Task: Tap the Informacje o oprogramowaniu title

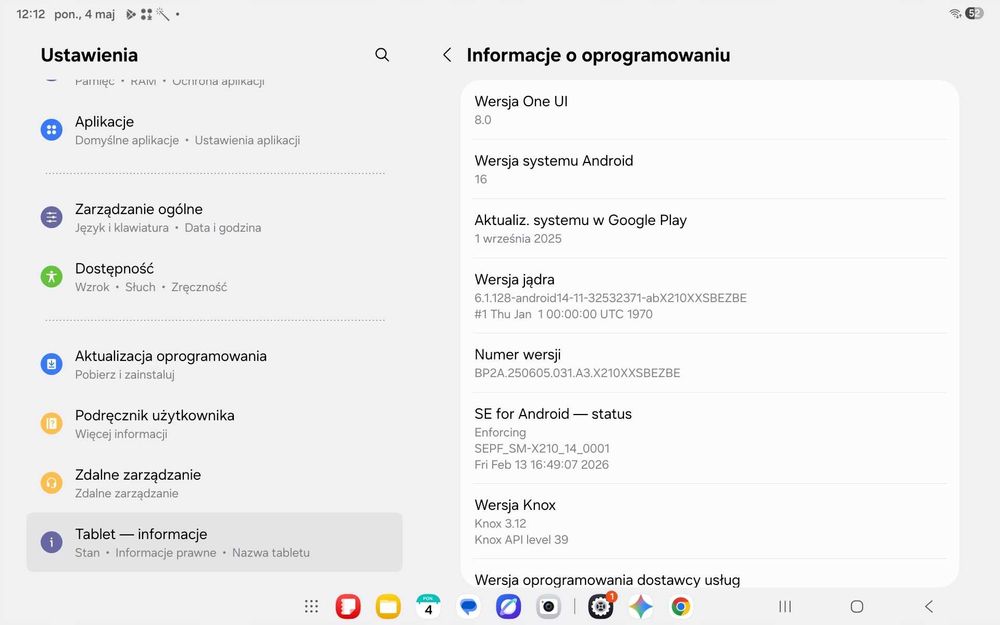Action: pyautogui.click(x=598, y=55)
